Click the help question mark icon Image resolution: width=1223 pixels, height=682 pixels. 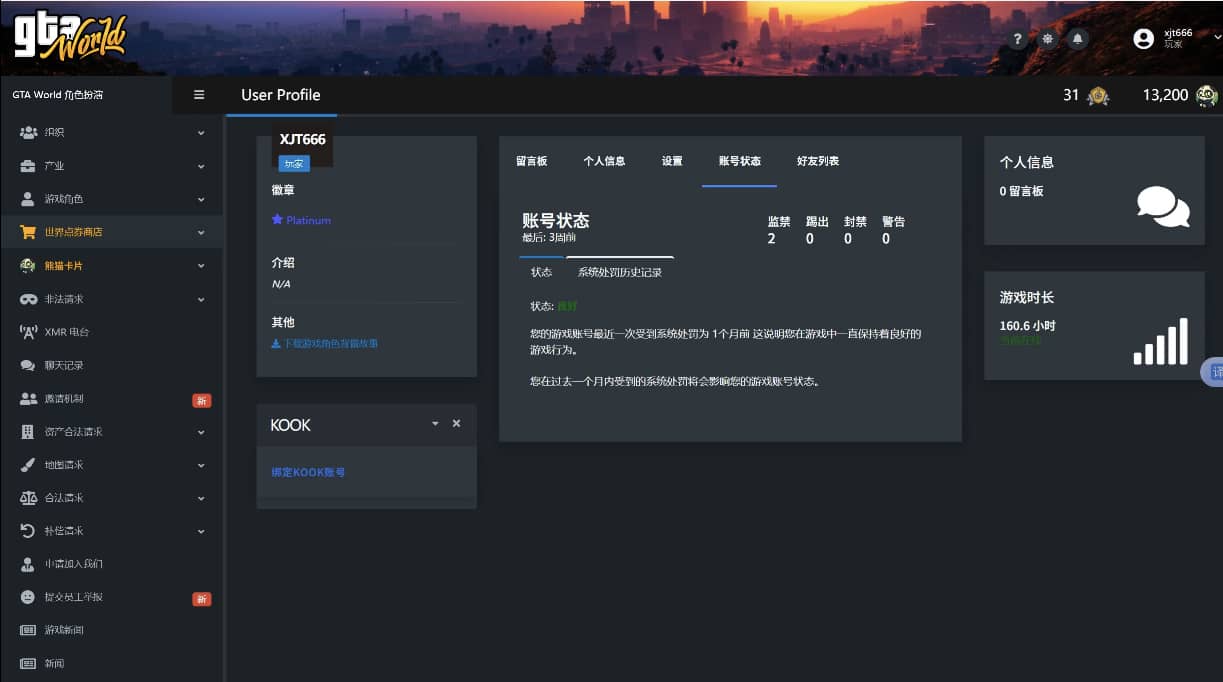(x=1018, y=39)
